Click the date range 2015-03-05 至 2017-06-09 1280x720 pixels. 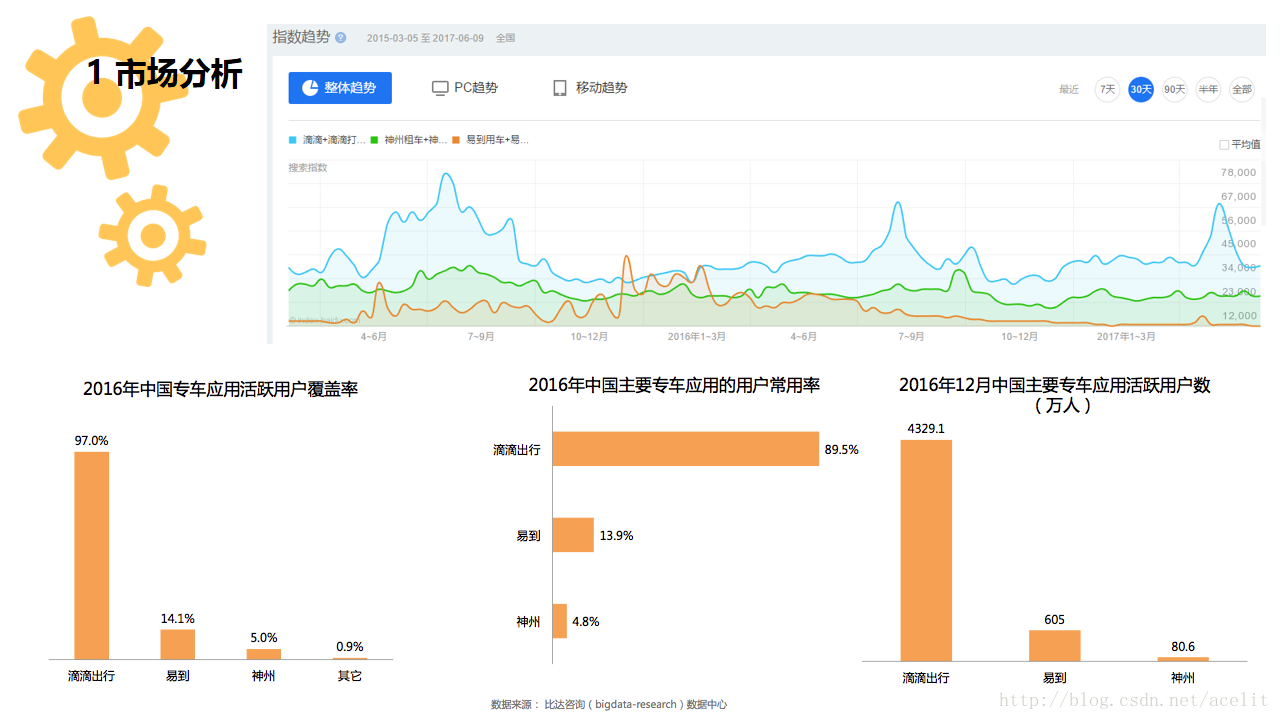(425, 38)
